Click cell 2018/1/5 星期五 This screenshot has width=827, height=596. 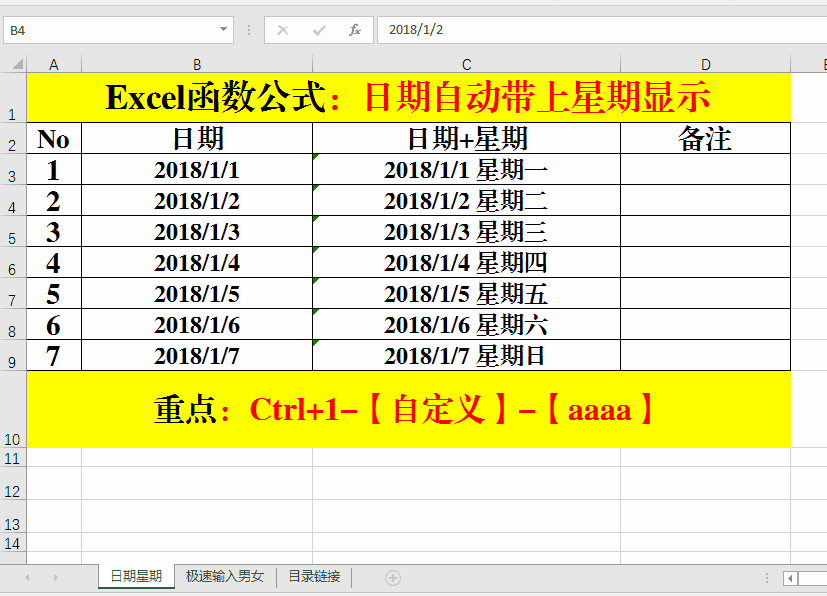tap(466, 294)
